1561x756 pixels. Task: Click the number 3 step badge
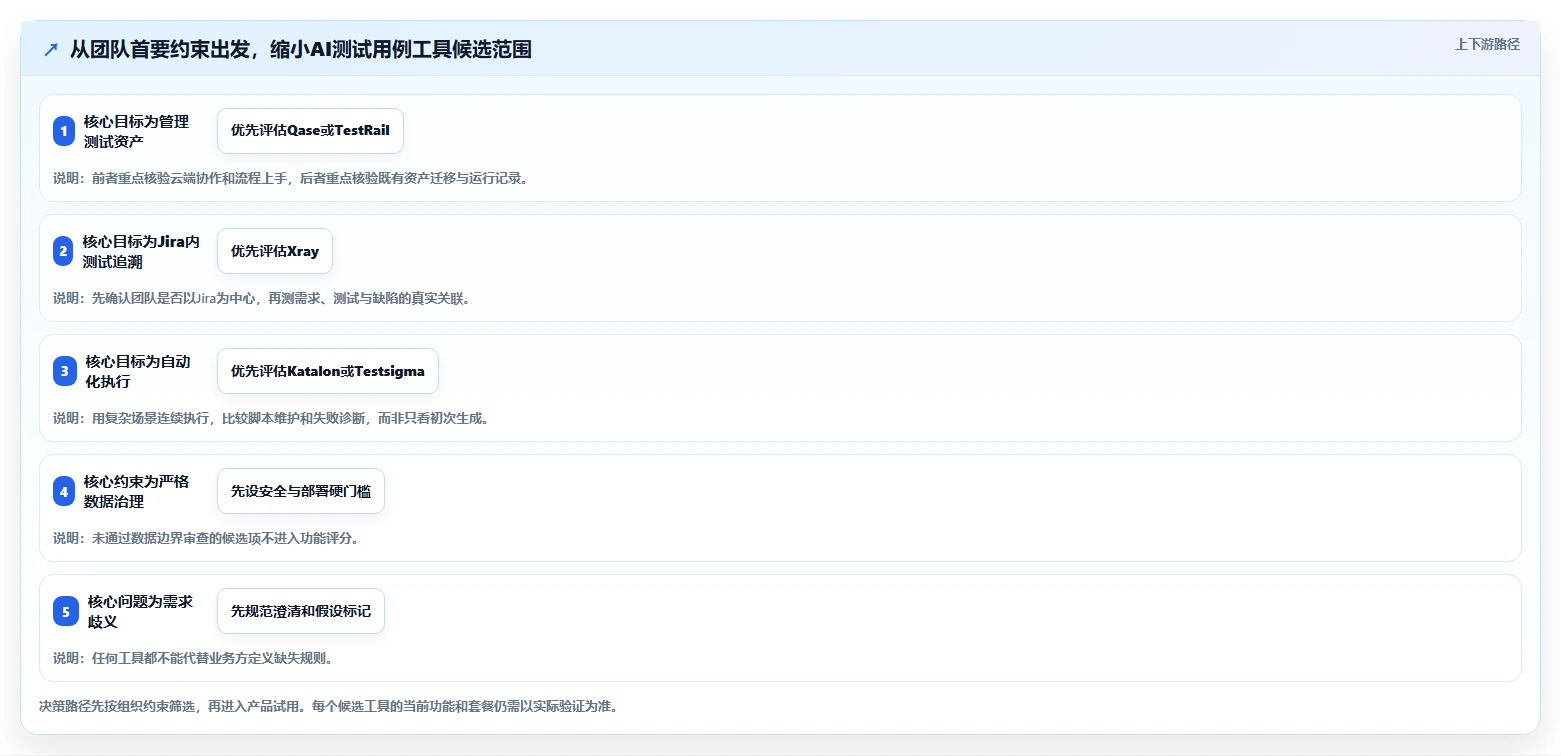click(65, 371)
